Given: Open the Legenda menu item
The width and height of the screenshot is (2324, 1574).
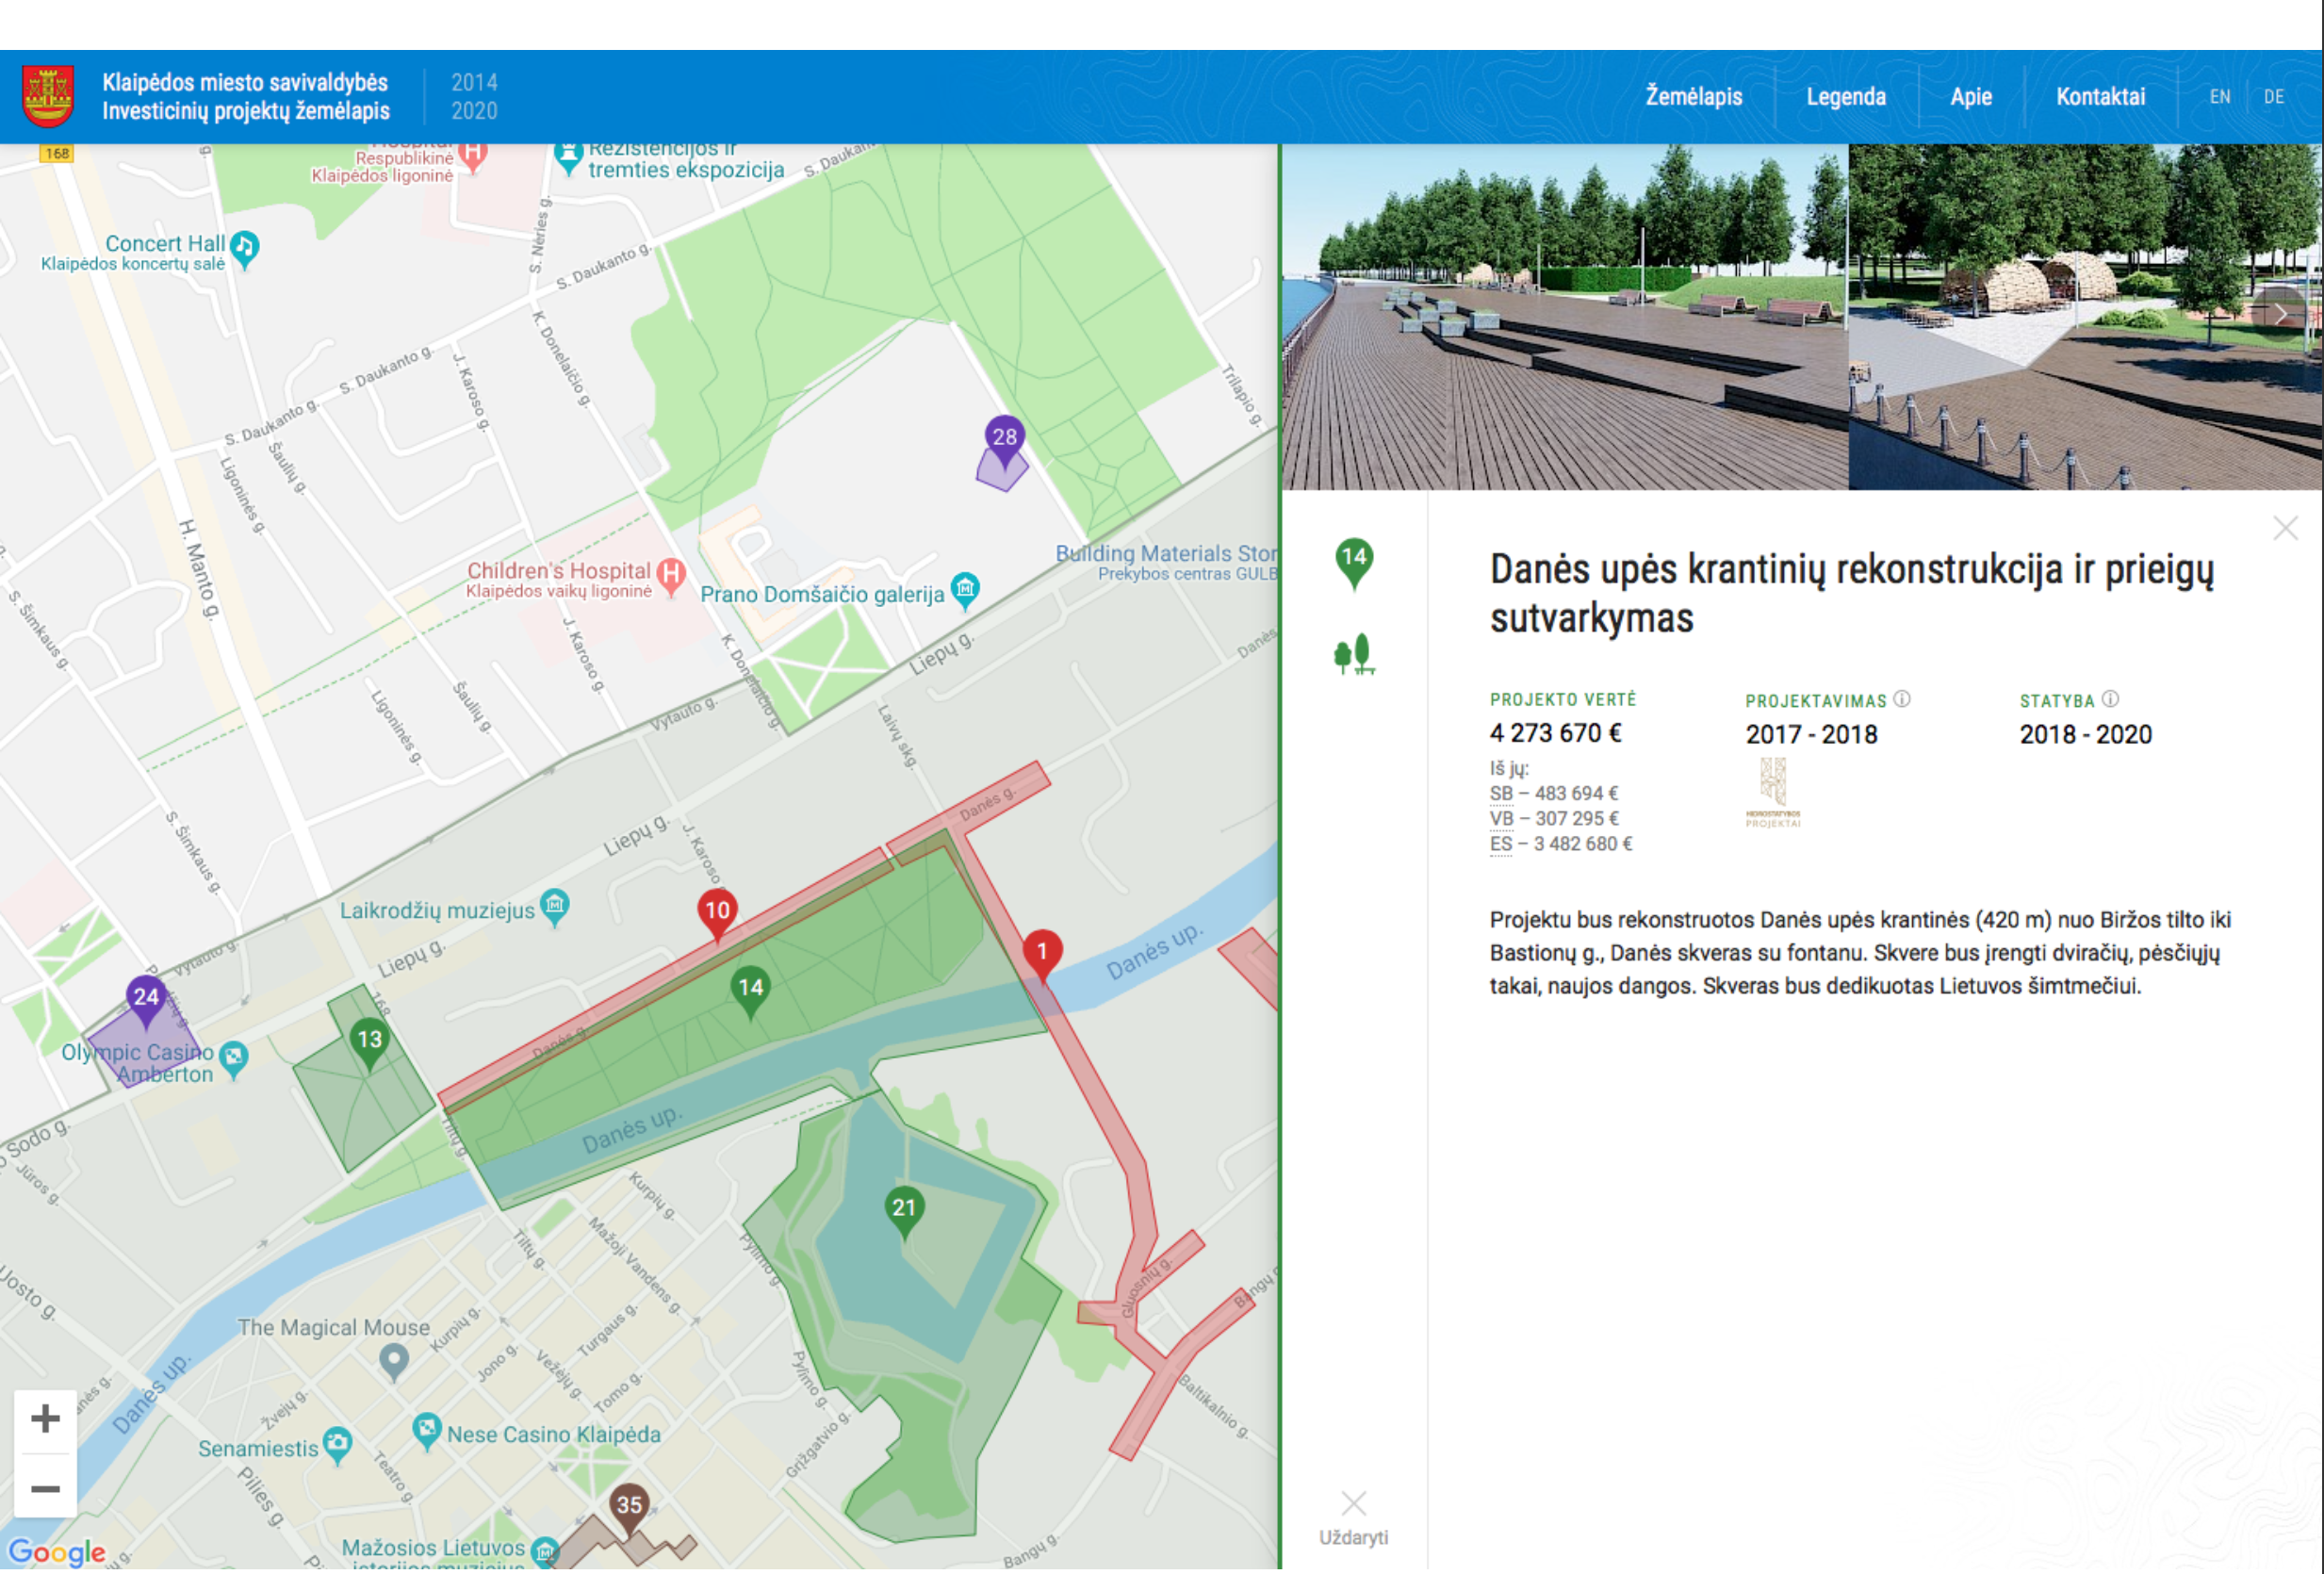Looking at the screenshot, I should [1846, 97].
